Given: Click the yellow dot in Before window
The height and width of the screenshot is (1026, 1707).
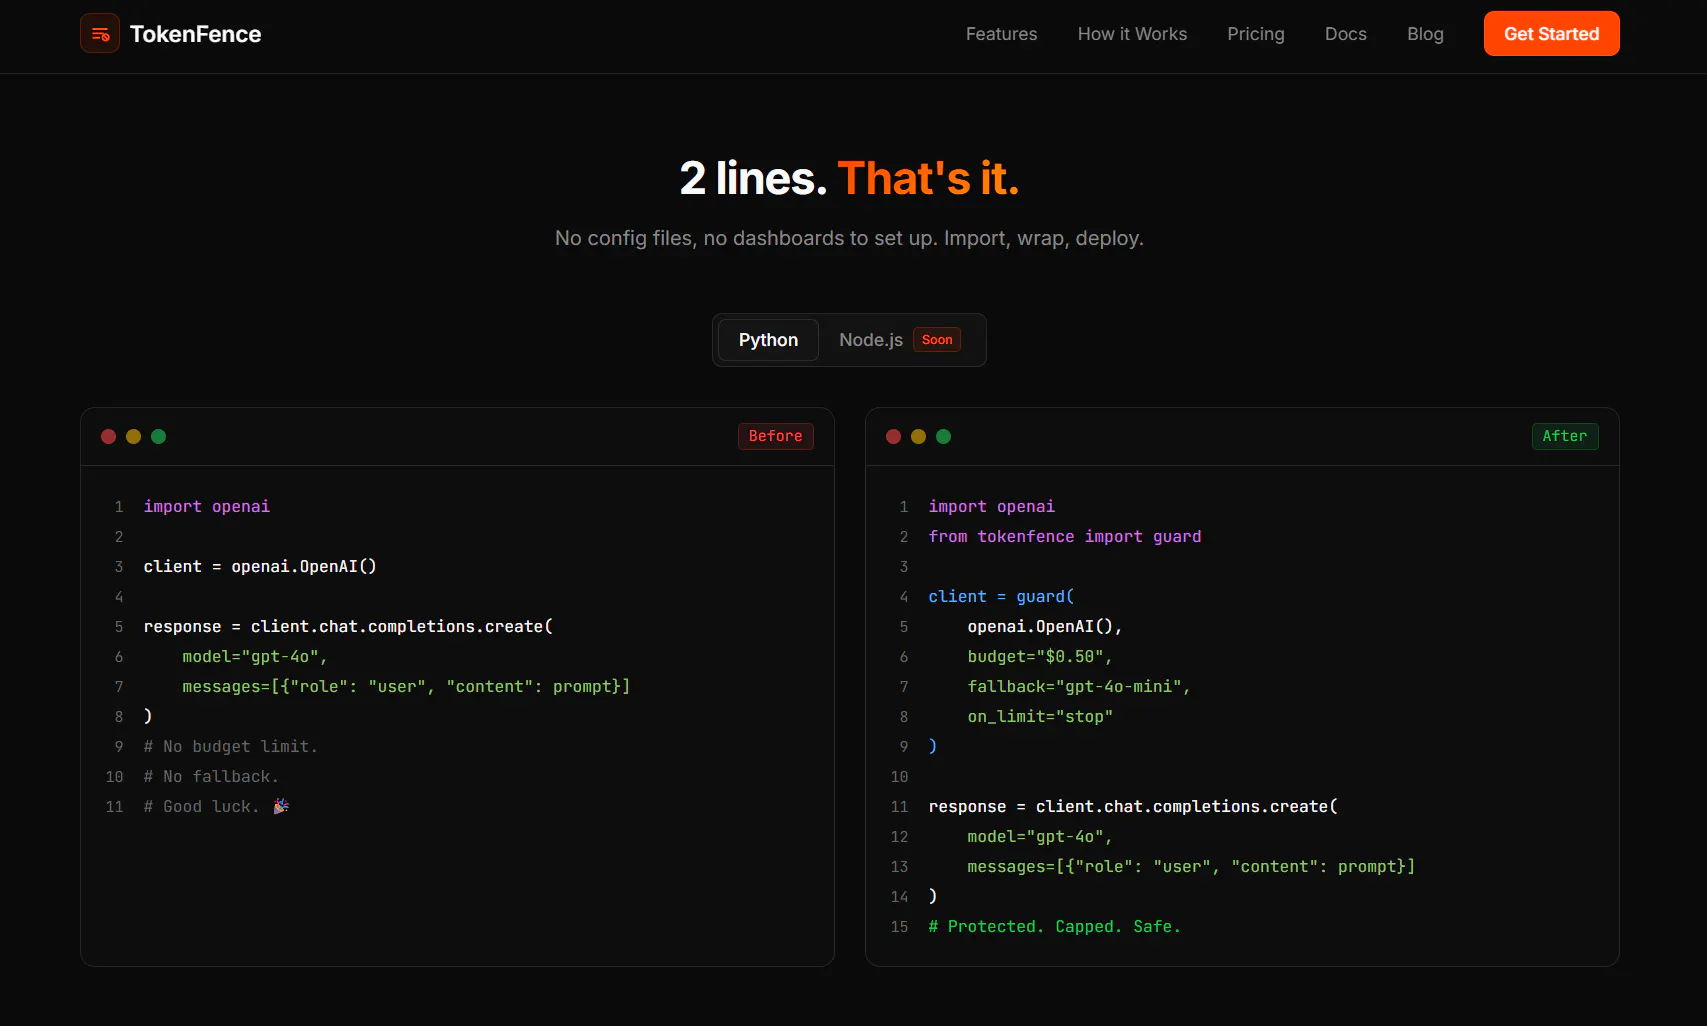Looking at the screenshot, I should (x=134, y=436).
